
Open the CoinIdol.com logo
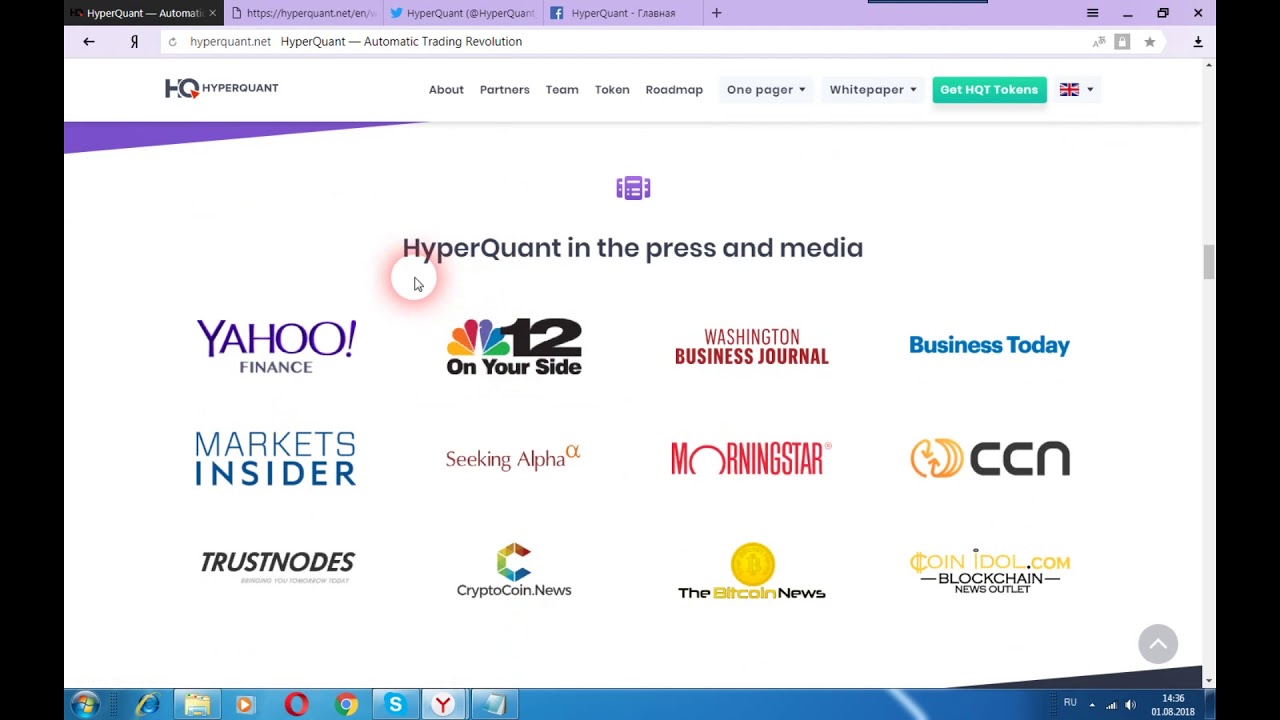[x=990, y=572]
